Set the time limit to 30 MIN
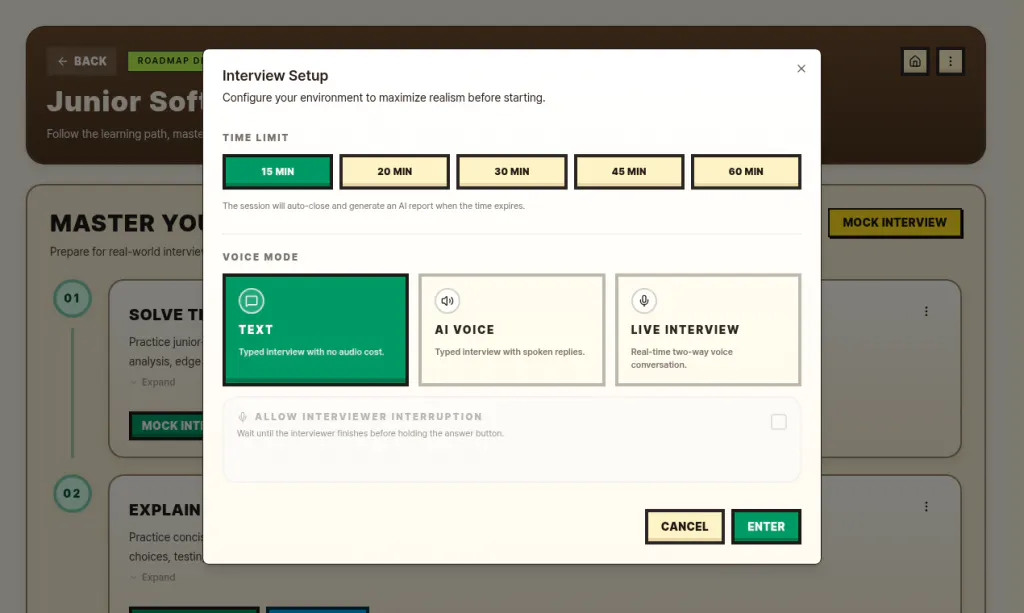The height and width of the screenshot is (613, 1024). click(511, 172)
